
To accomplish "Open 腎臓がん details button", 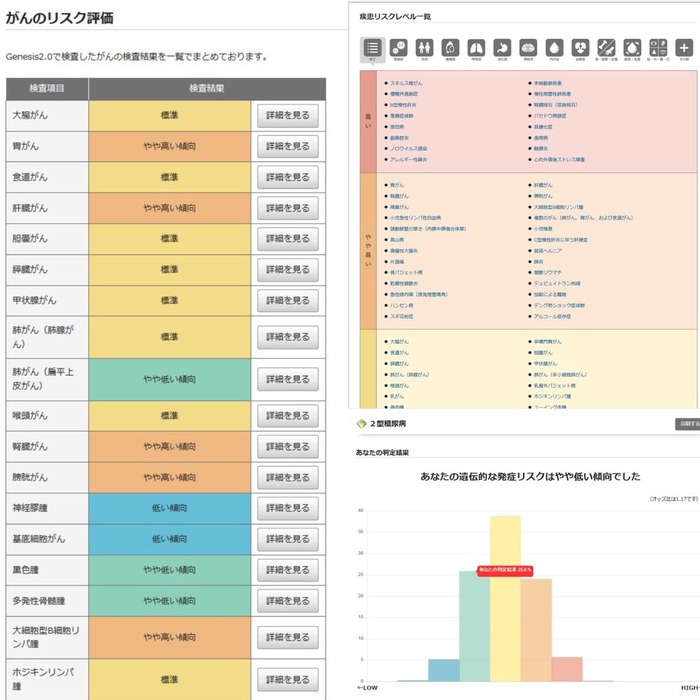I will click(288, 446).
